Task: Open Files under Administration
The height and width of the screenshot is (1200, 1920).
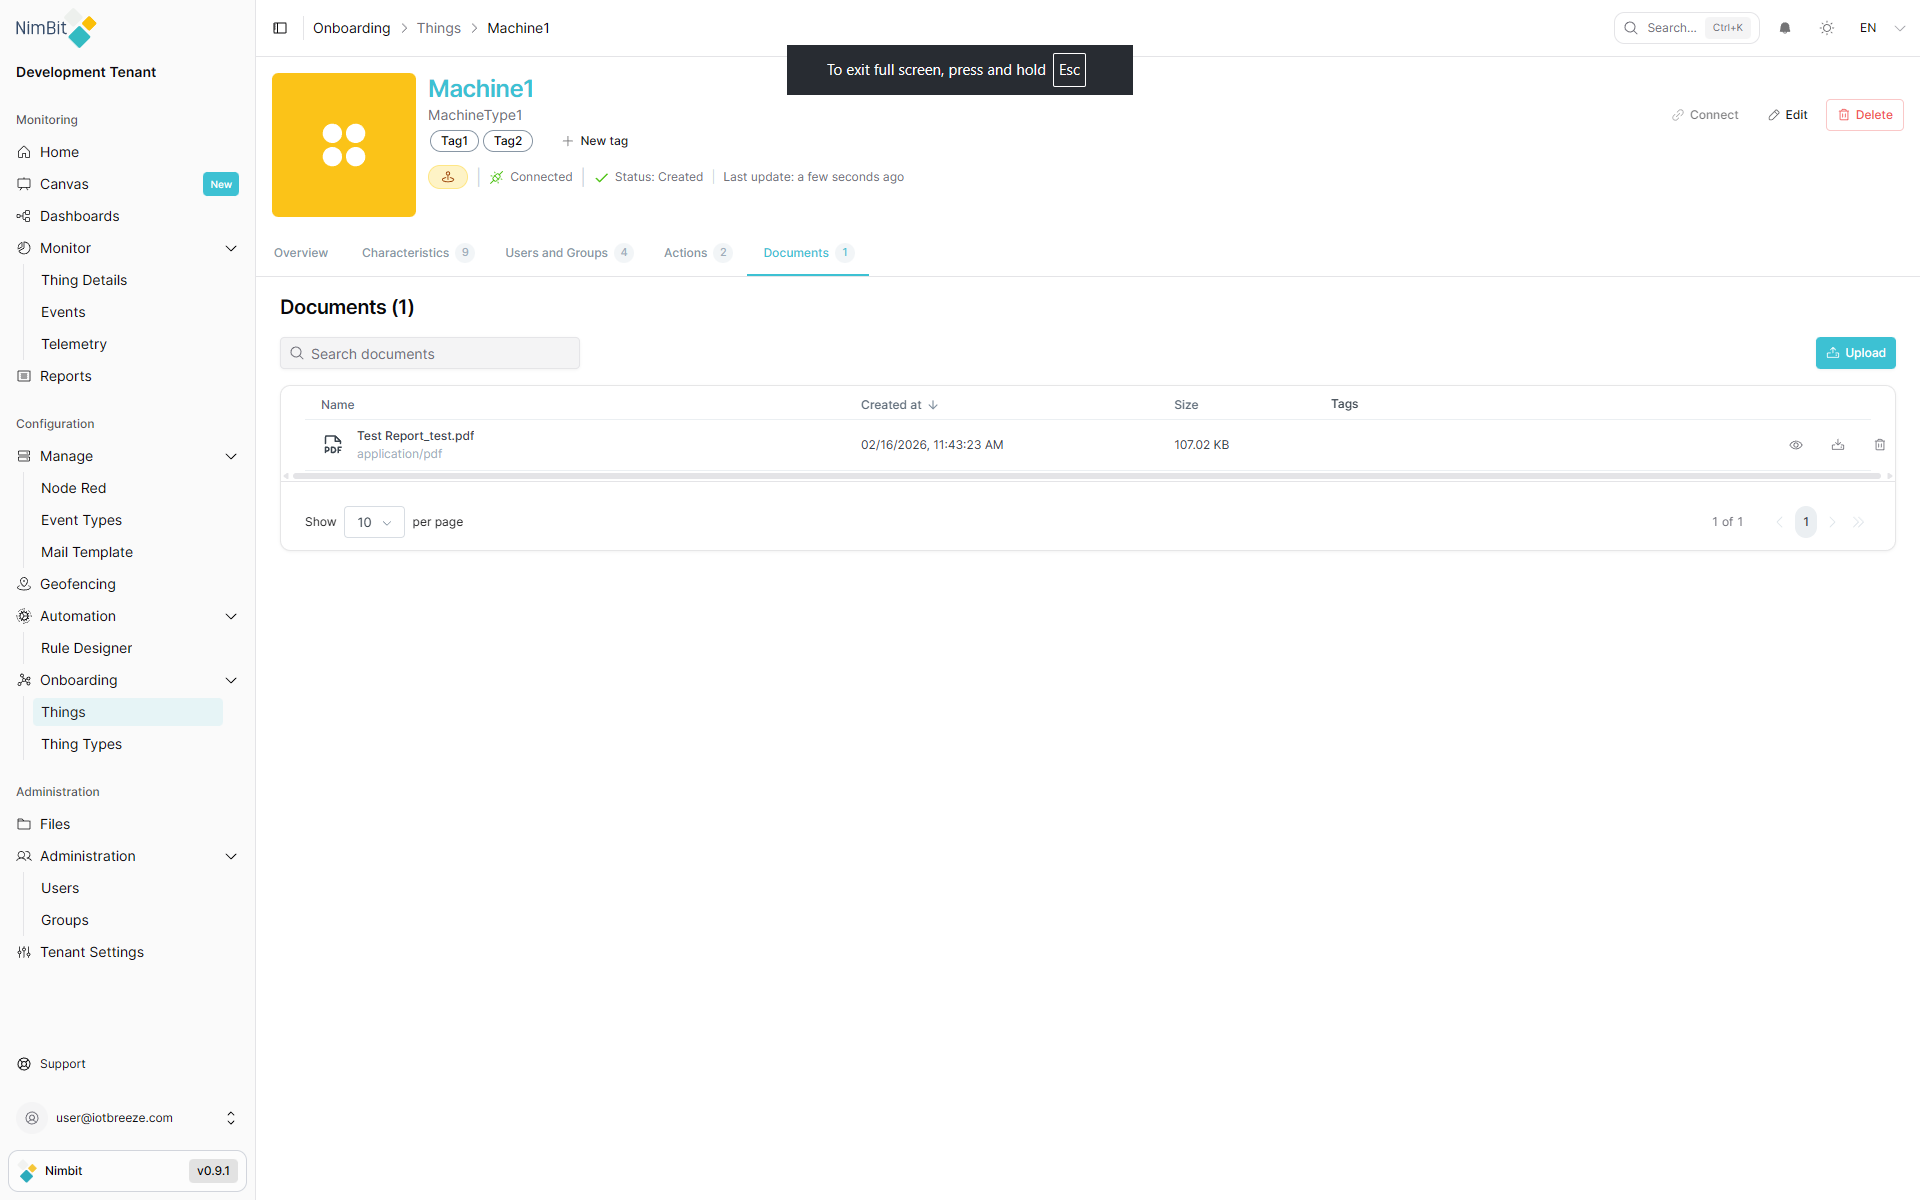Action: pyautogui.click(x=24, y=824)
